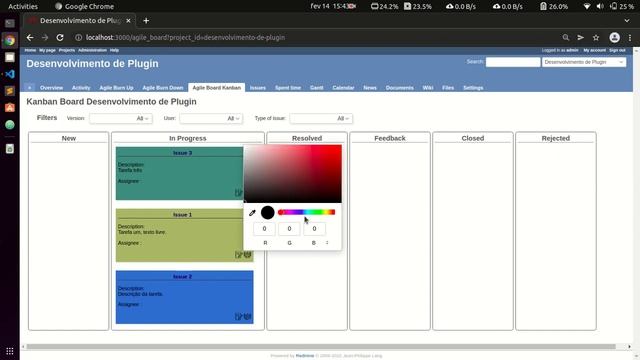Open the Wi-Fi network indicator in top bar

pos(587,6)
